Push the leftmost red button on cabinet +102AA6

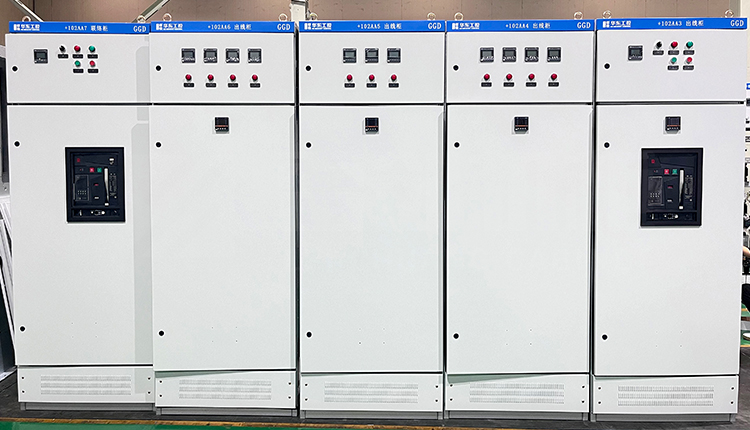tap(188, 77)
